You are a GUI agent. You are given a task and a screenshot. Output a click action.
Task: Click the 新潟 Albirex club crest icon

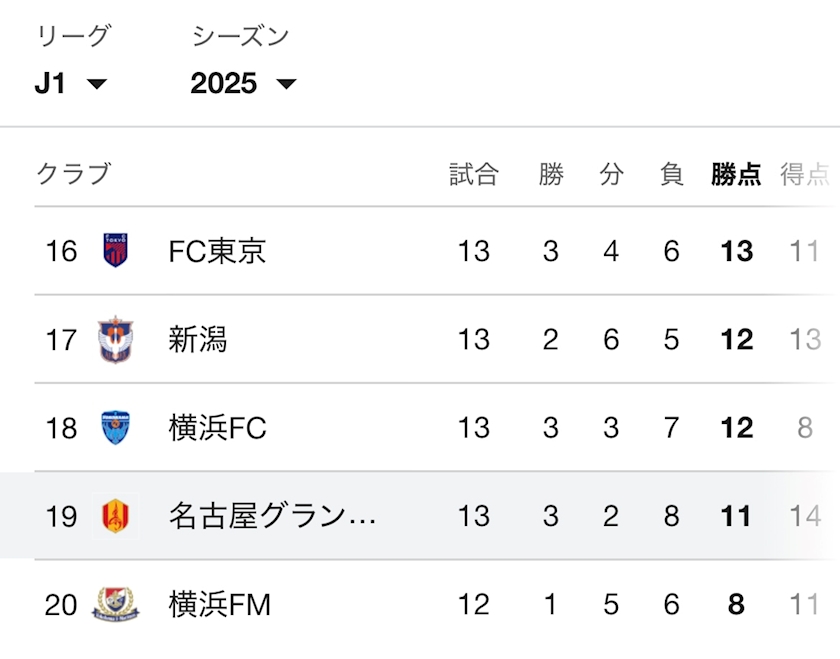(115, 339)
